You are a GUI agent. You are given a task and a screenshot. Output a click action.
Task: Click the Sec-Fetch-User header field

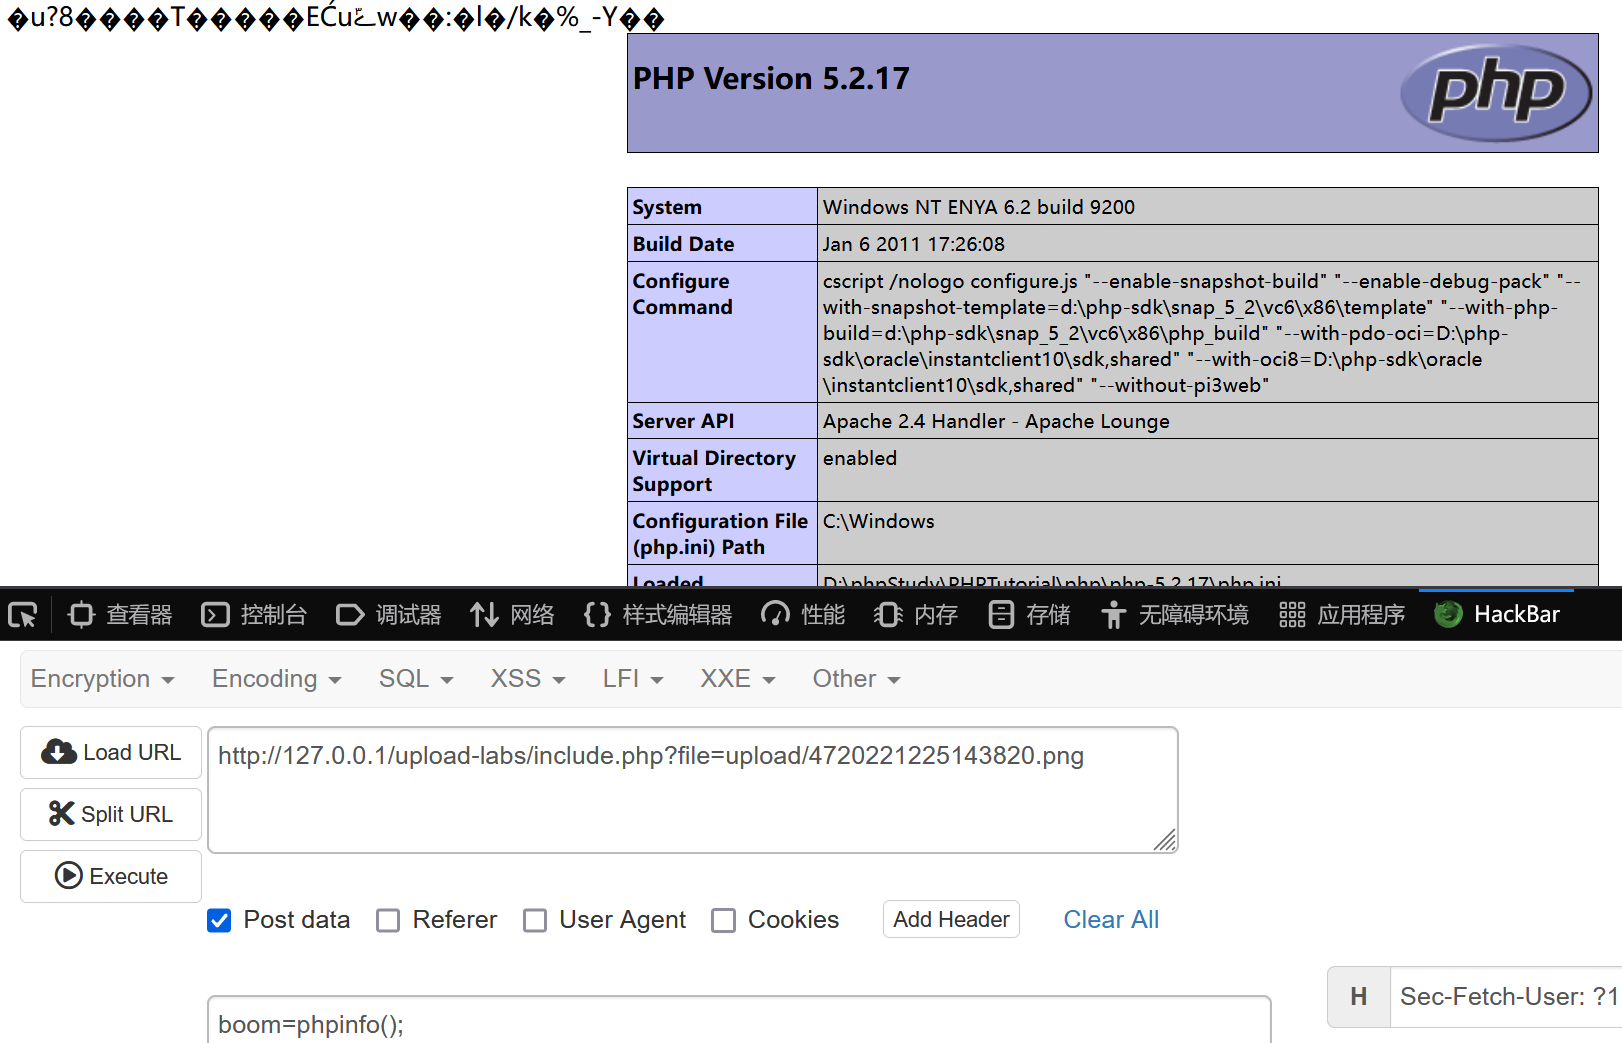[1506, 997]
